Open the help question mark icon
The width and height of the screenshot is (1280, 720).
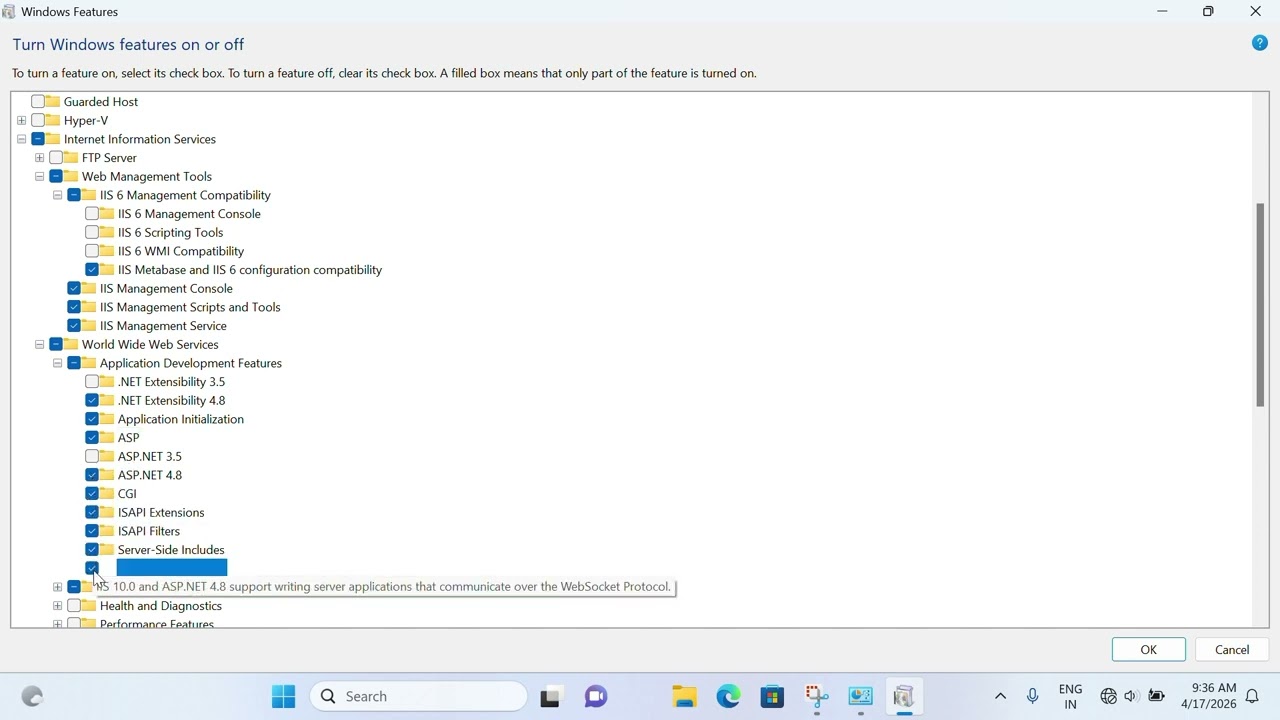pyautogui.click(x=1260, y=43)
